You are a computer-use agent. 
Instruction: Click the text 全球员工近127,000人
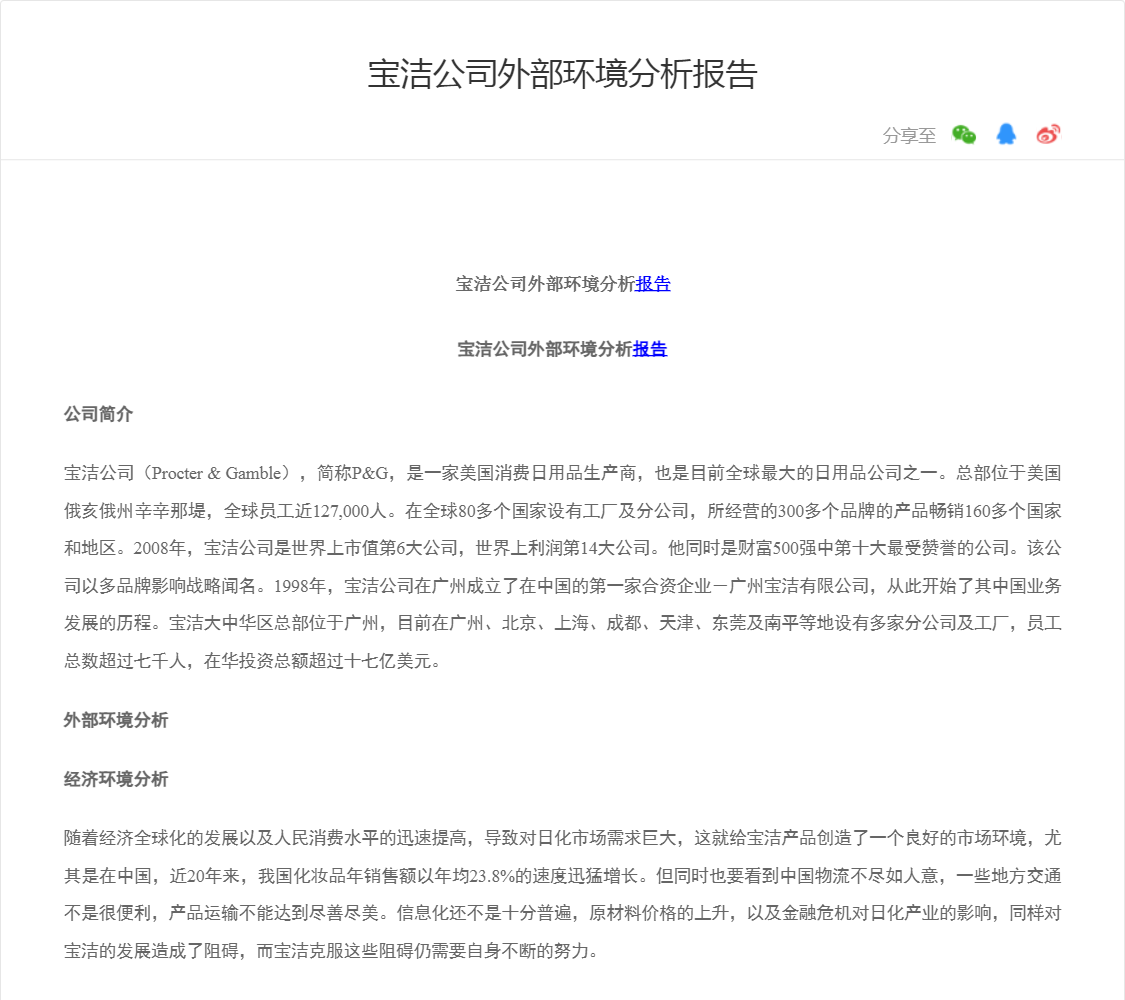click(x=306, y=511)
